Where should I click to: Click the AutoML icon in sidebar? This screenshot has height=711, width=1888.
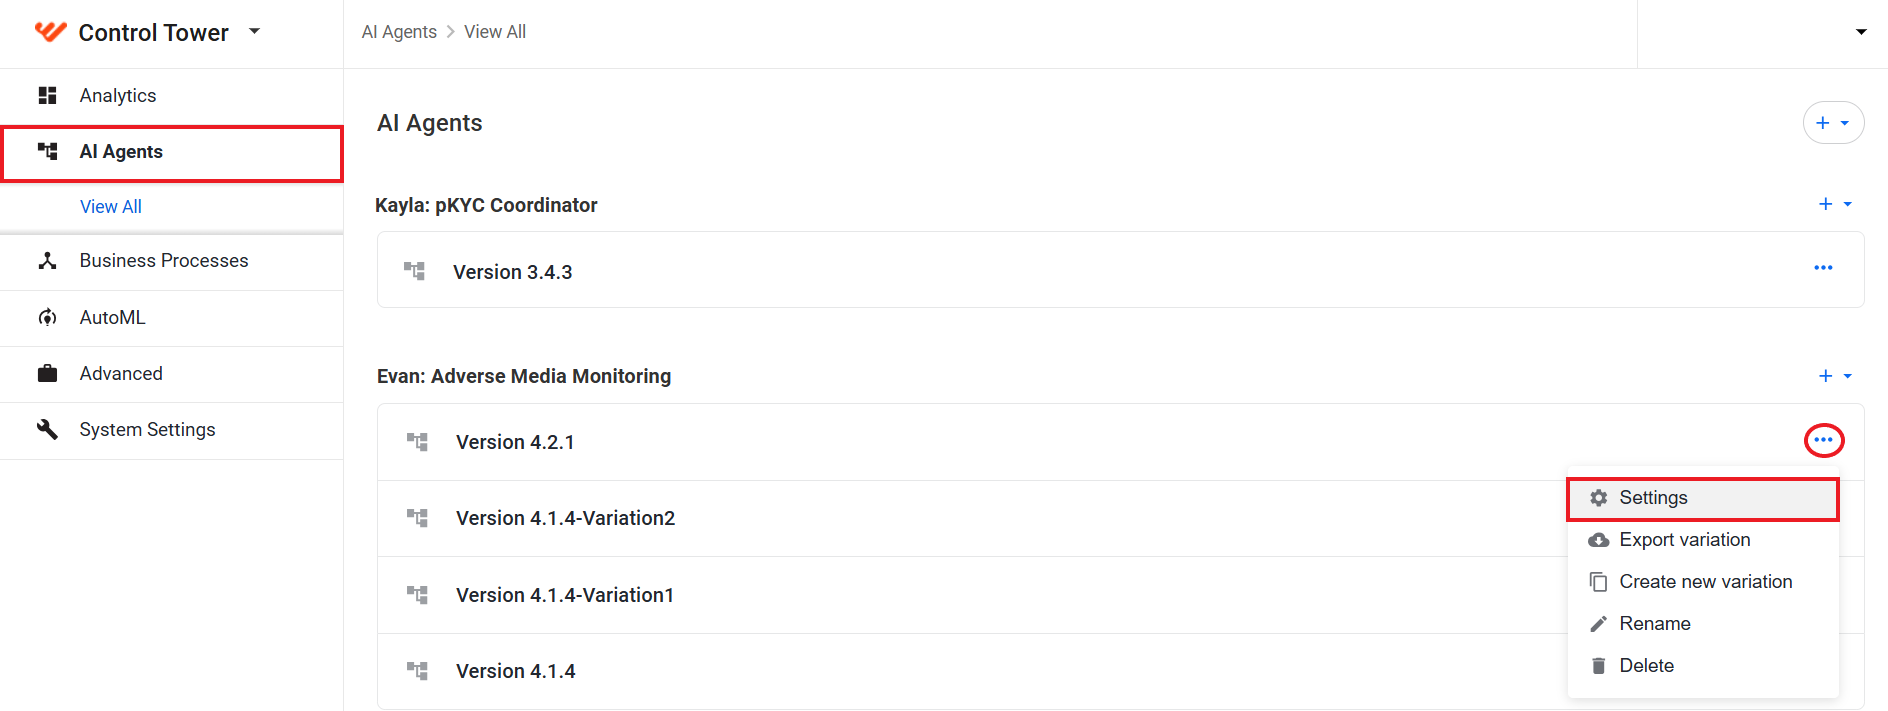coord(47,317)
